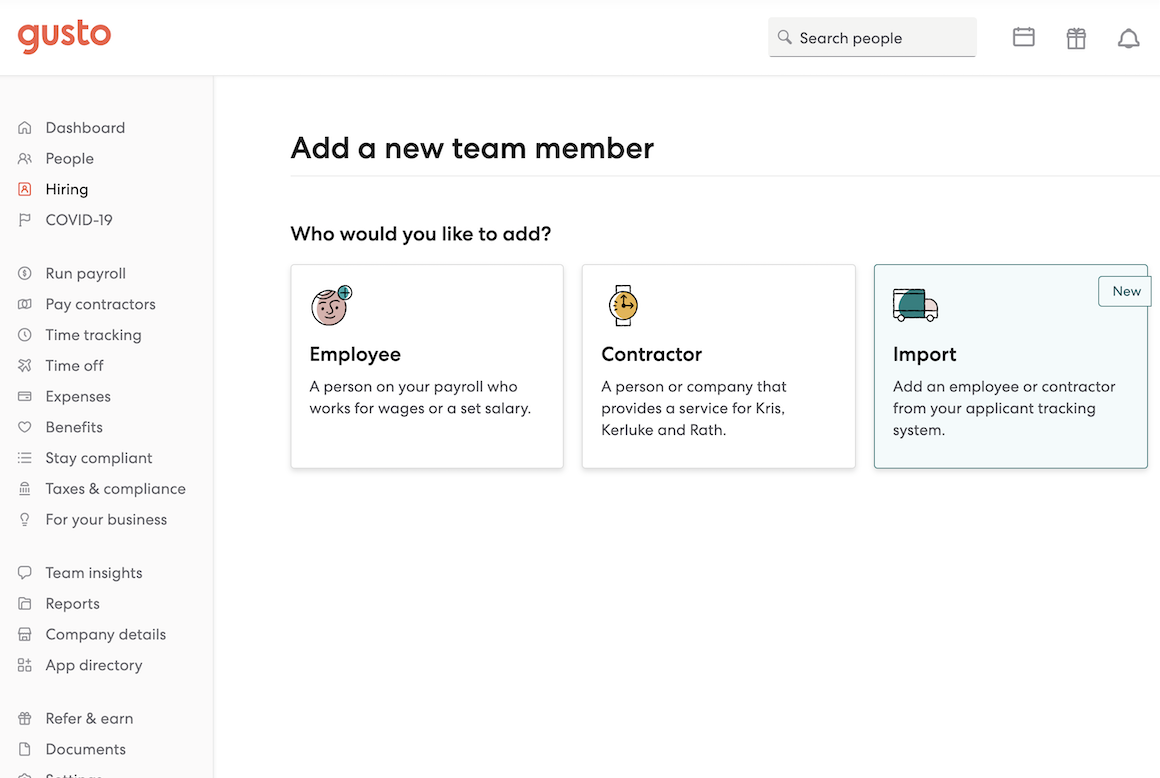The image size is (1160, 778).
Task: Go to Dashboard in sidebar
Action: [x=85, y=128]
